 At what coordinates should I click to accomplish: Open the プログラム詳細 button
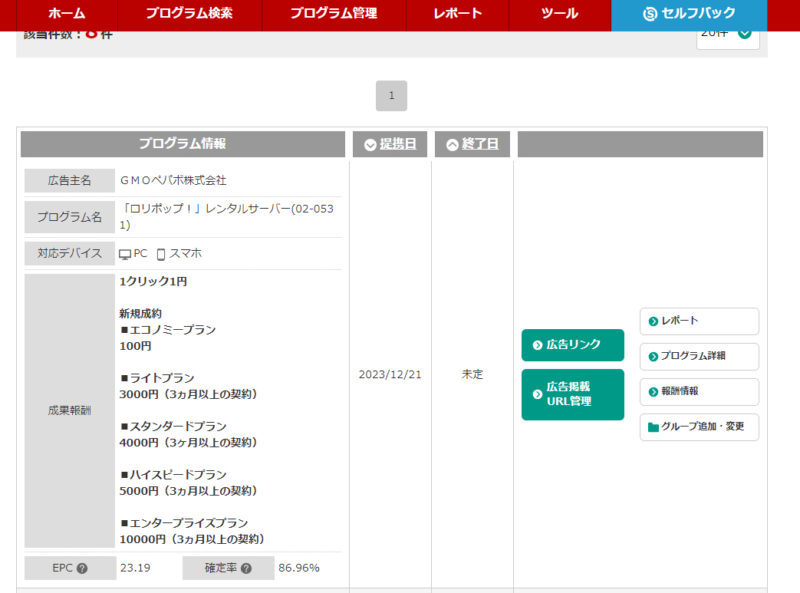pyautogui.click(x=699, y=356)
